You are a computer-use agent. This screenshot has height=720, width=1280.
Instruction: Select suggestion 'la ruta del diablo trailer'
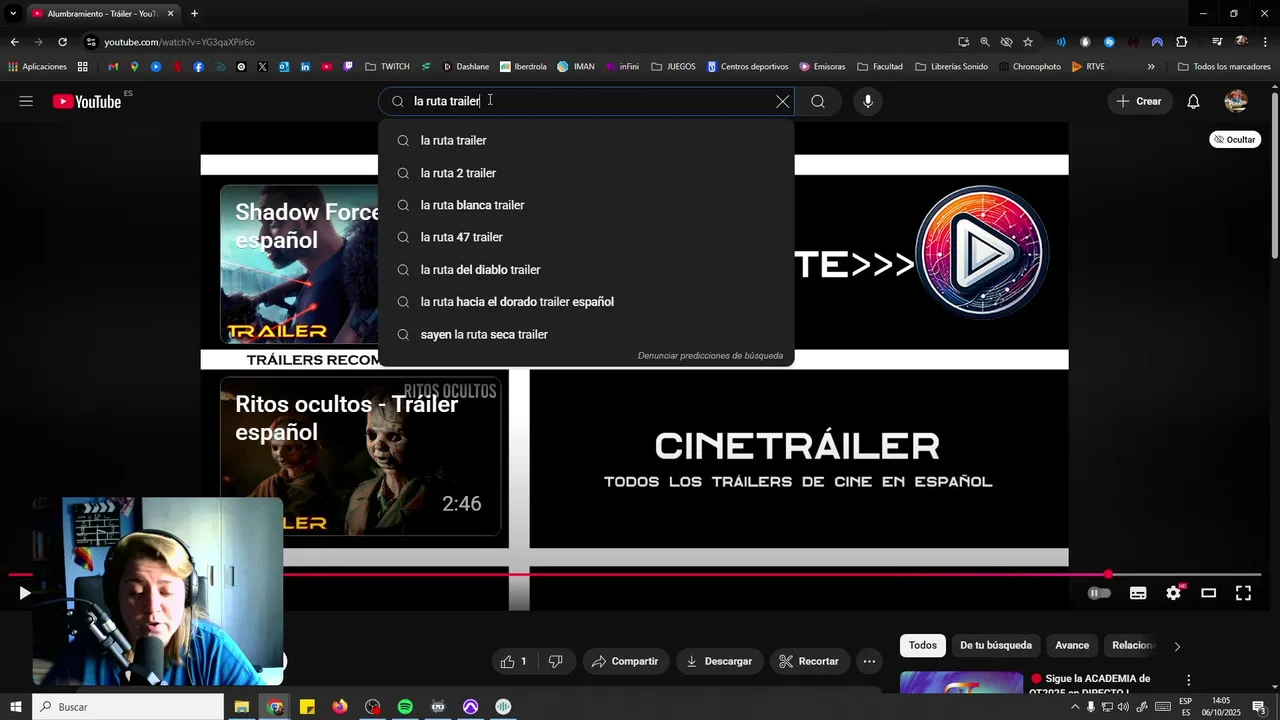[586, 270]
